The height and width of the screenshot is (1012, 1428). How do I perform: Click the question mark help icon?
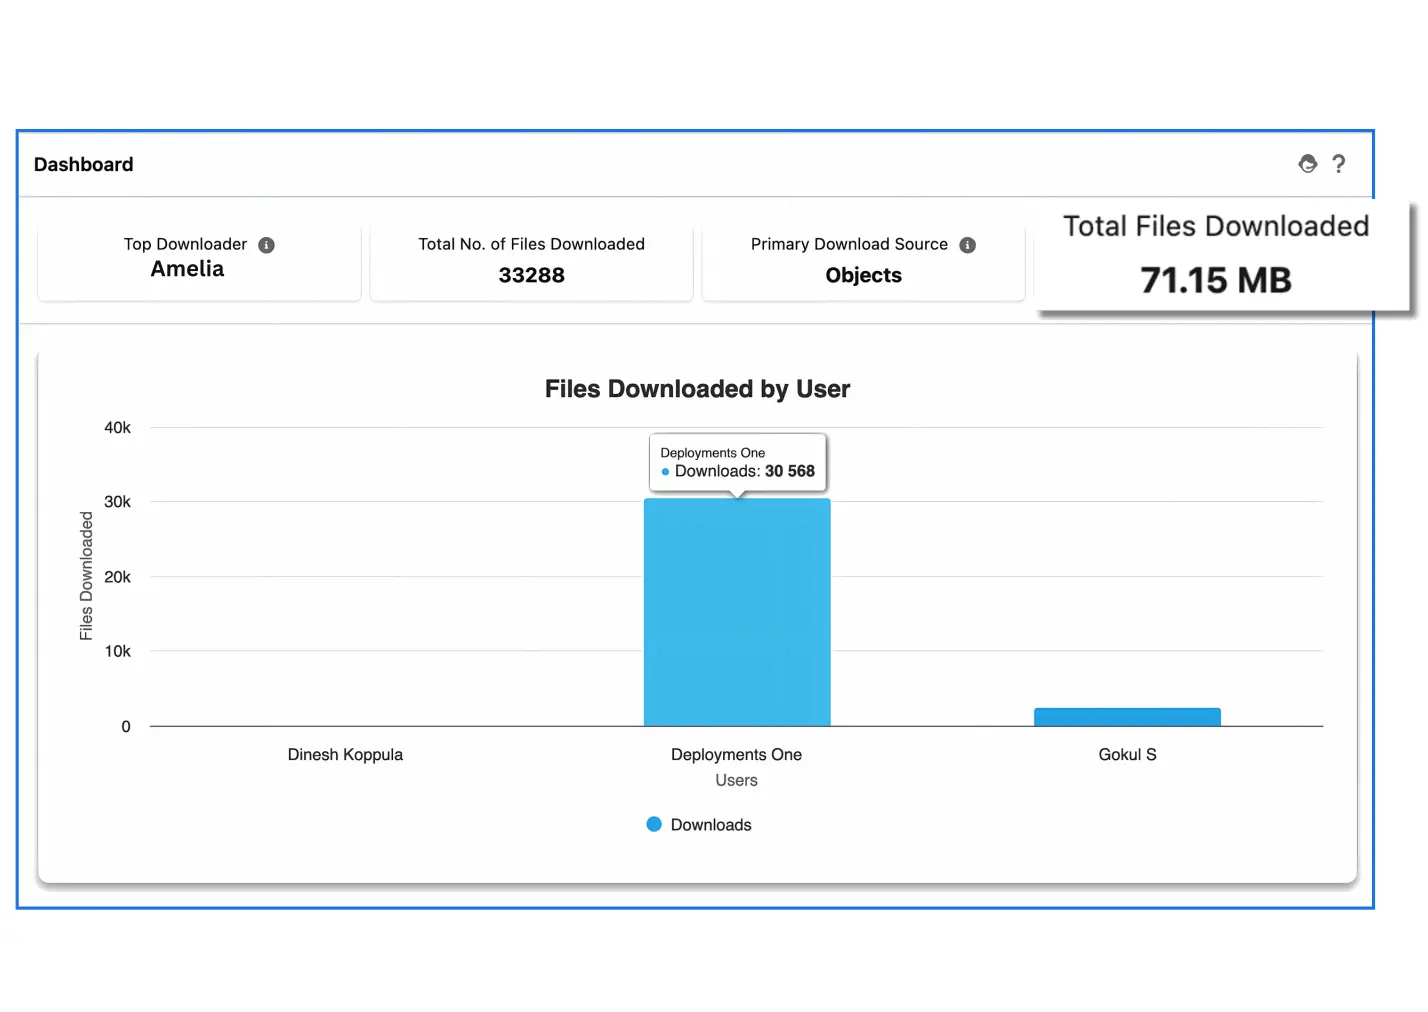click(x=1339, y=164)
